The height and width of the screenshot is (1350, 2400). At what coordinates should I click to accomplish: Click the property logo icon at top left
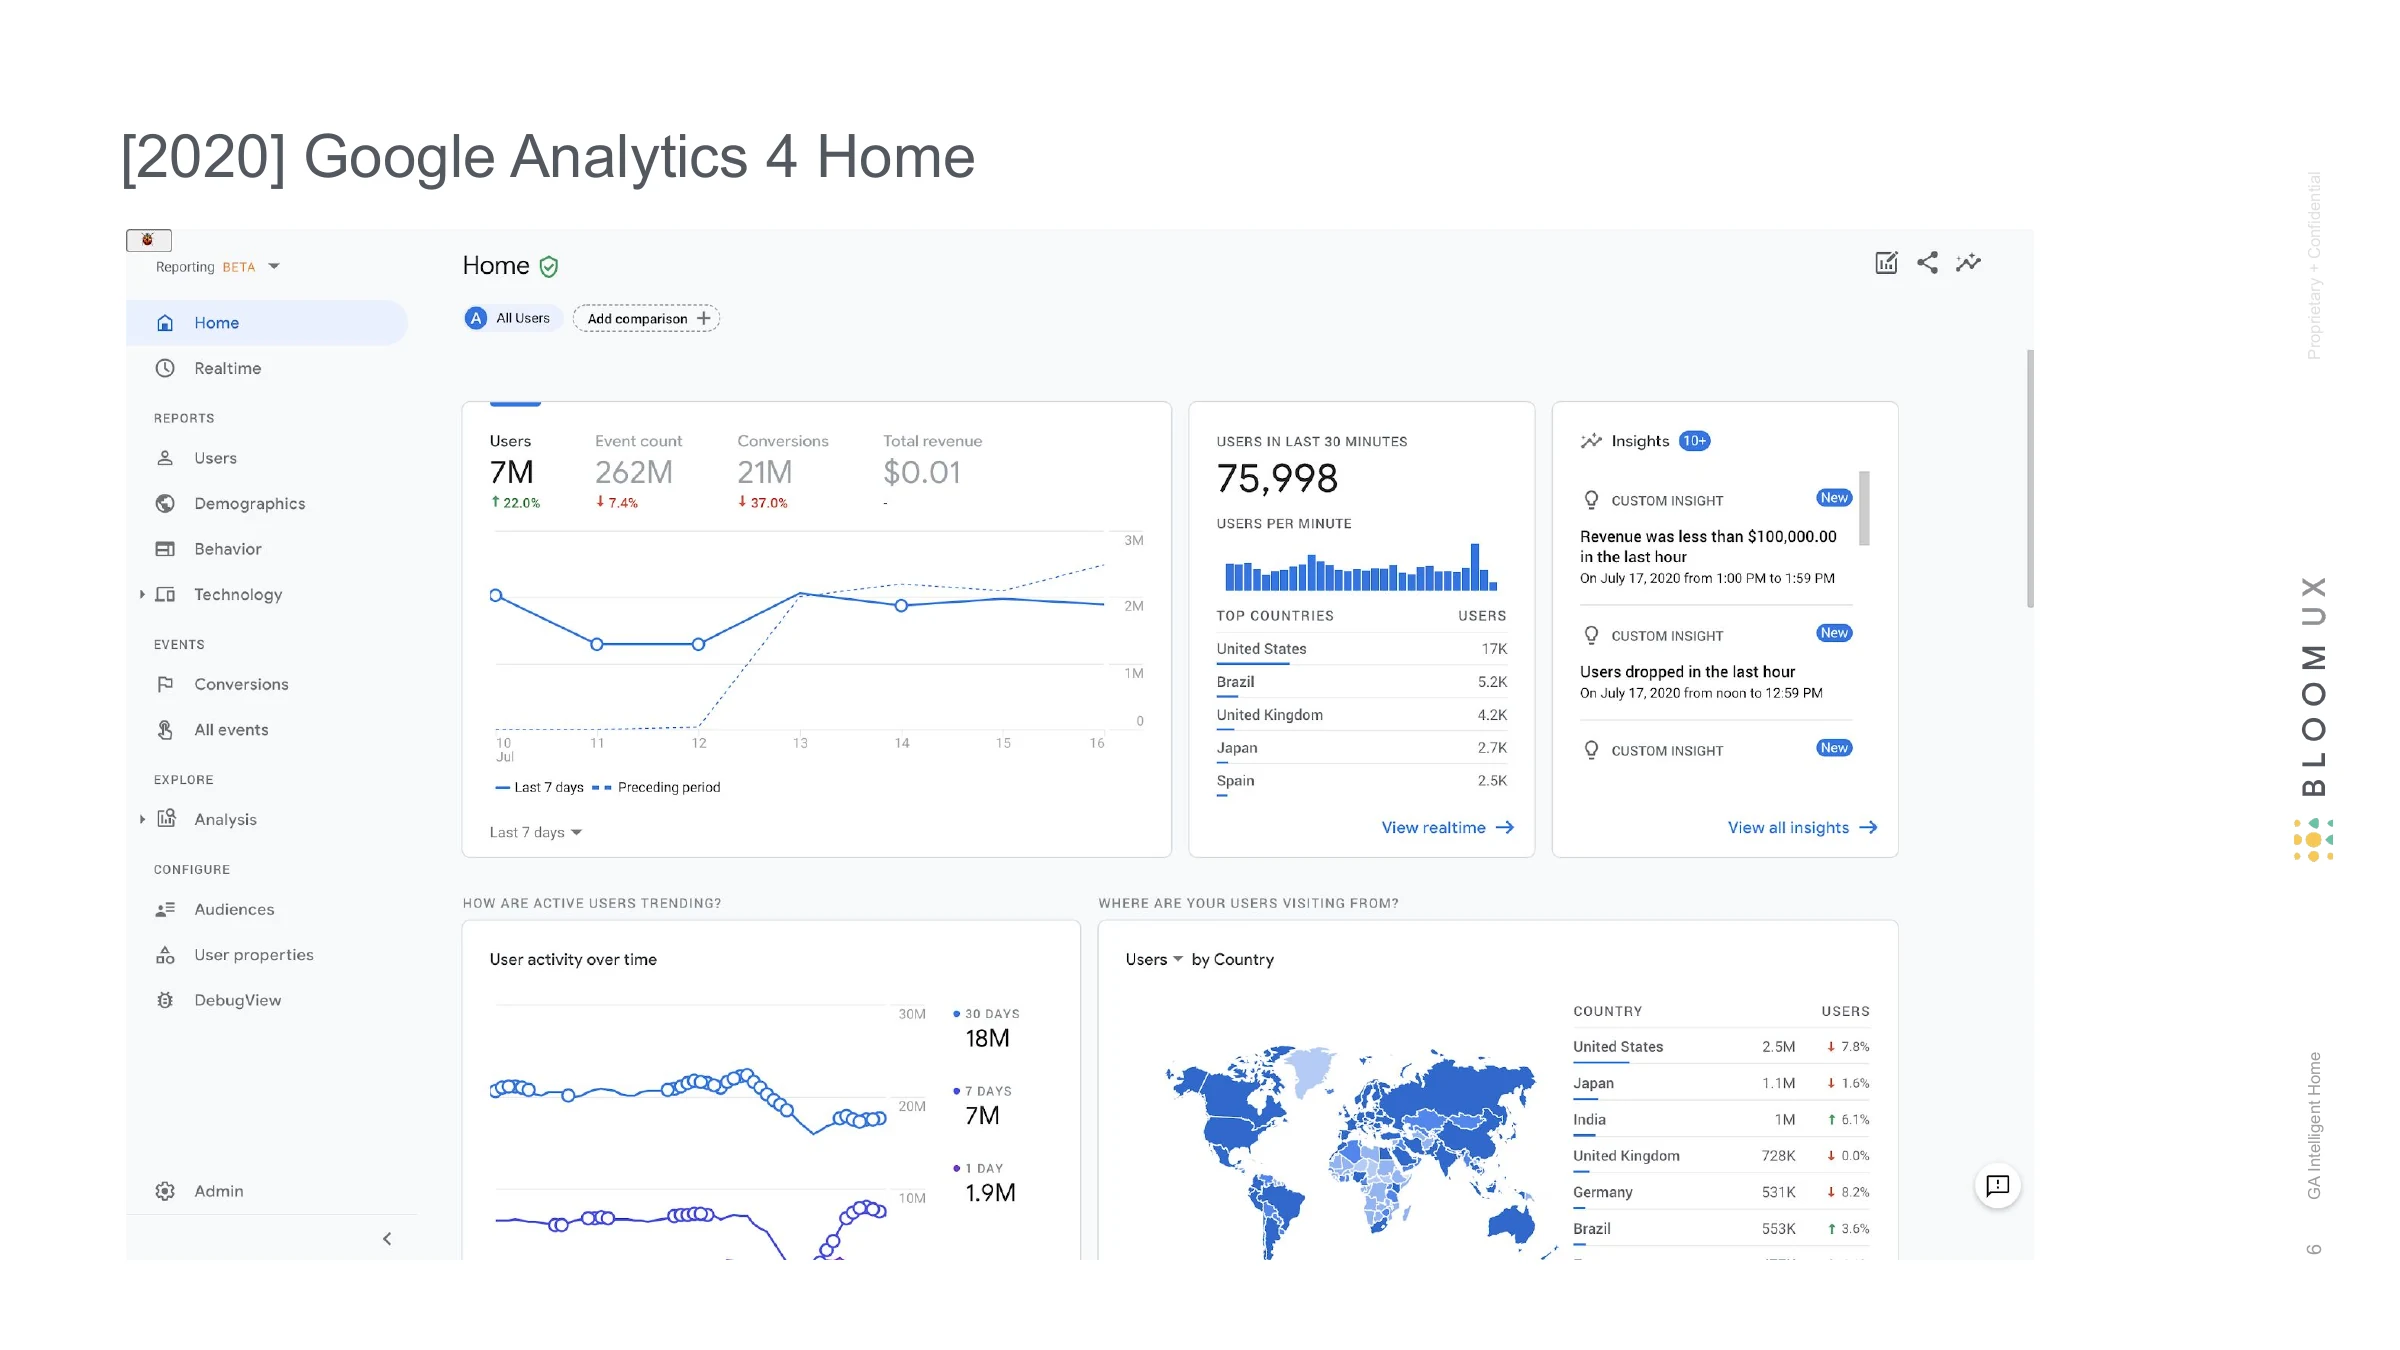(x=148, y=240)
